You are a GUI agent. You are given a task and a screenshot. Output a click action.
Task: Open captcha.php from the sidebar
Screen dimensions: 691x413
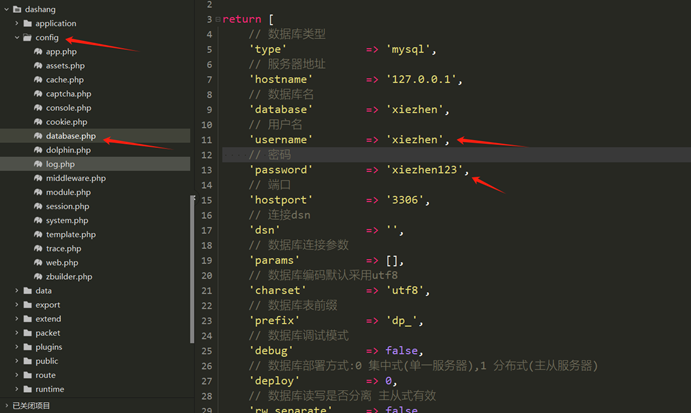[x=68, y=94]
